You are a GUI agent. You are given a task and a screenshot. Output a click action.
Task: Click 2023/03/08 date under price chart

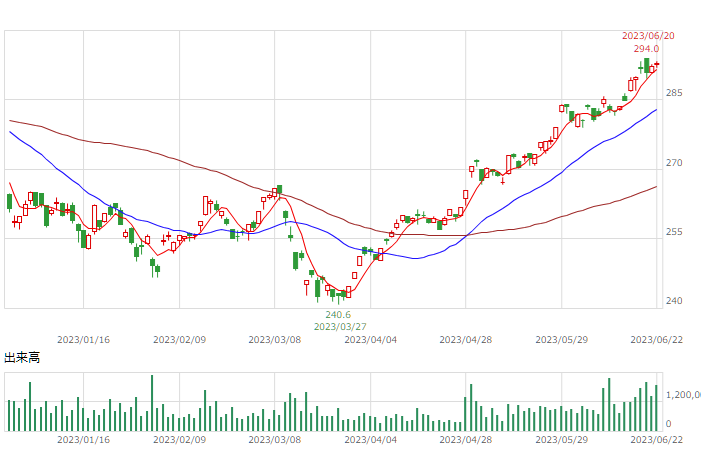[274, 340]
